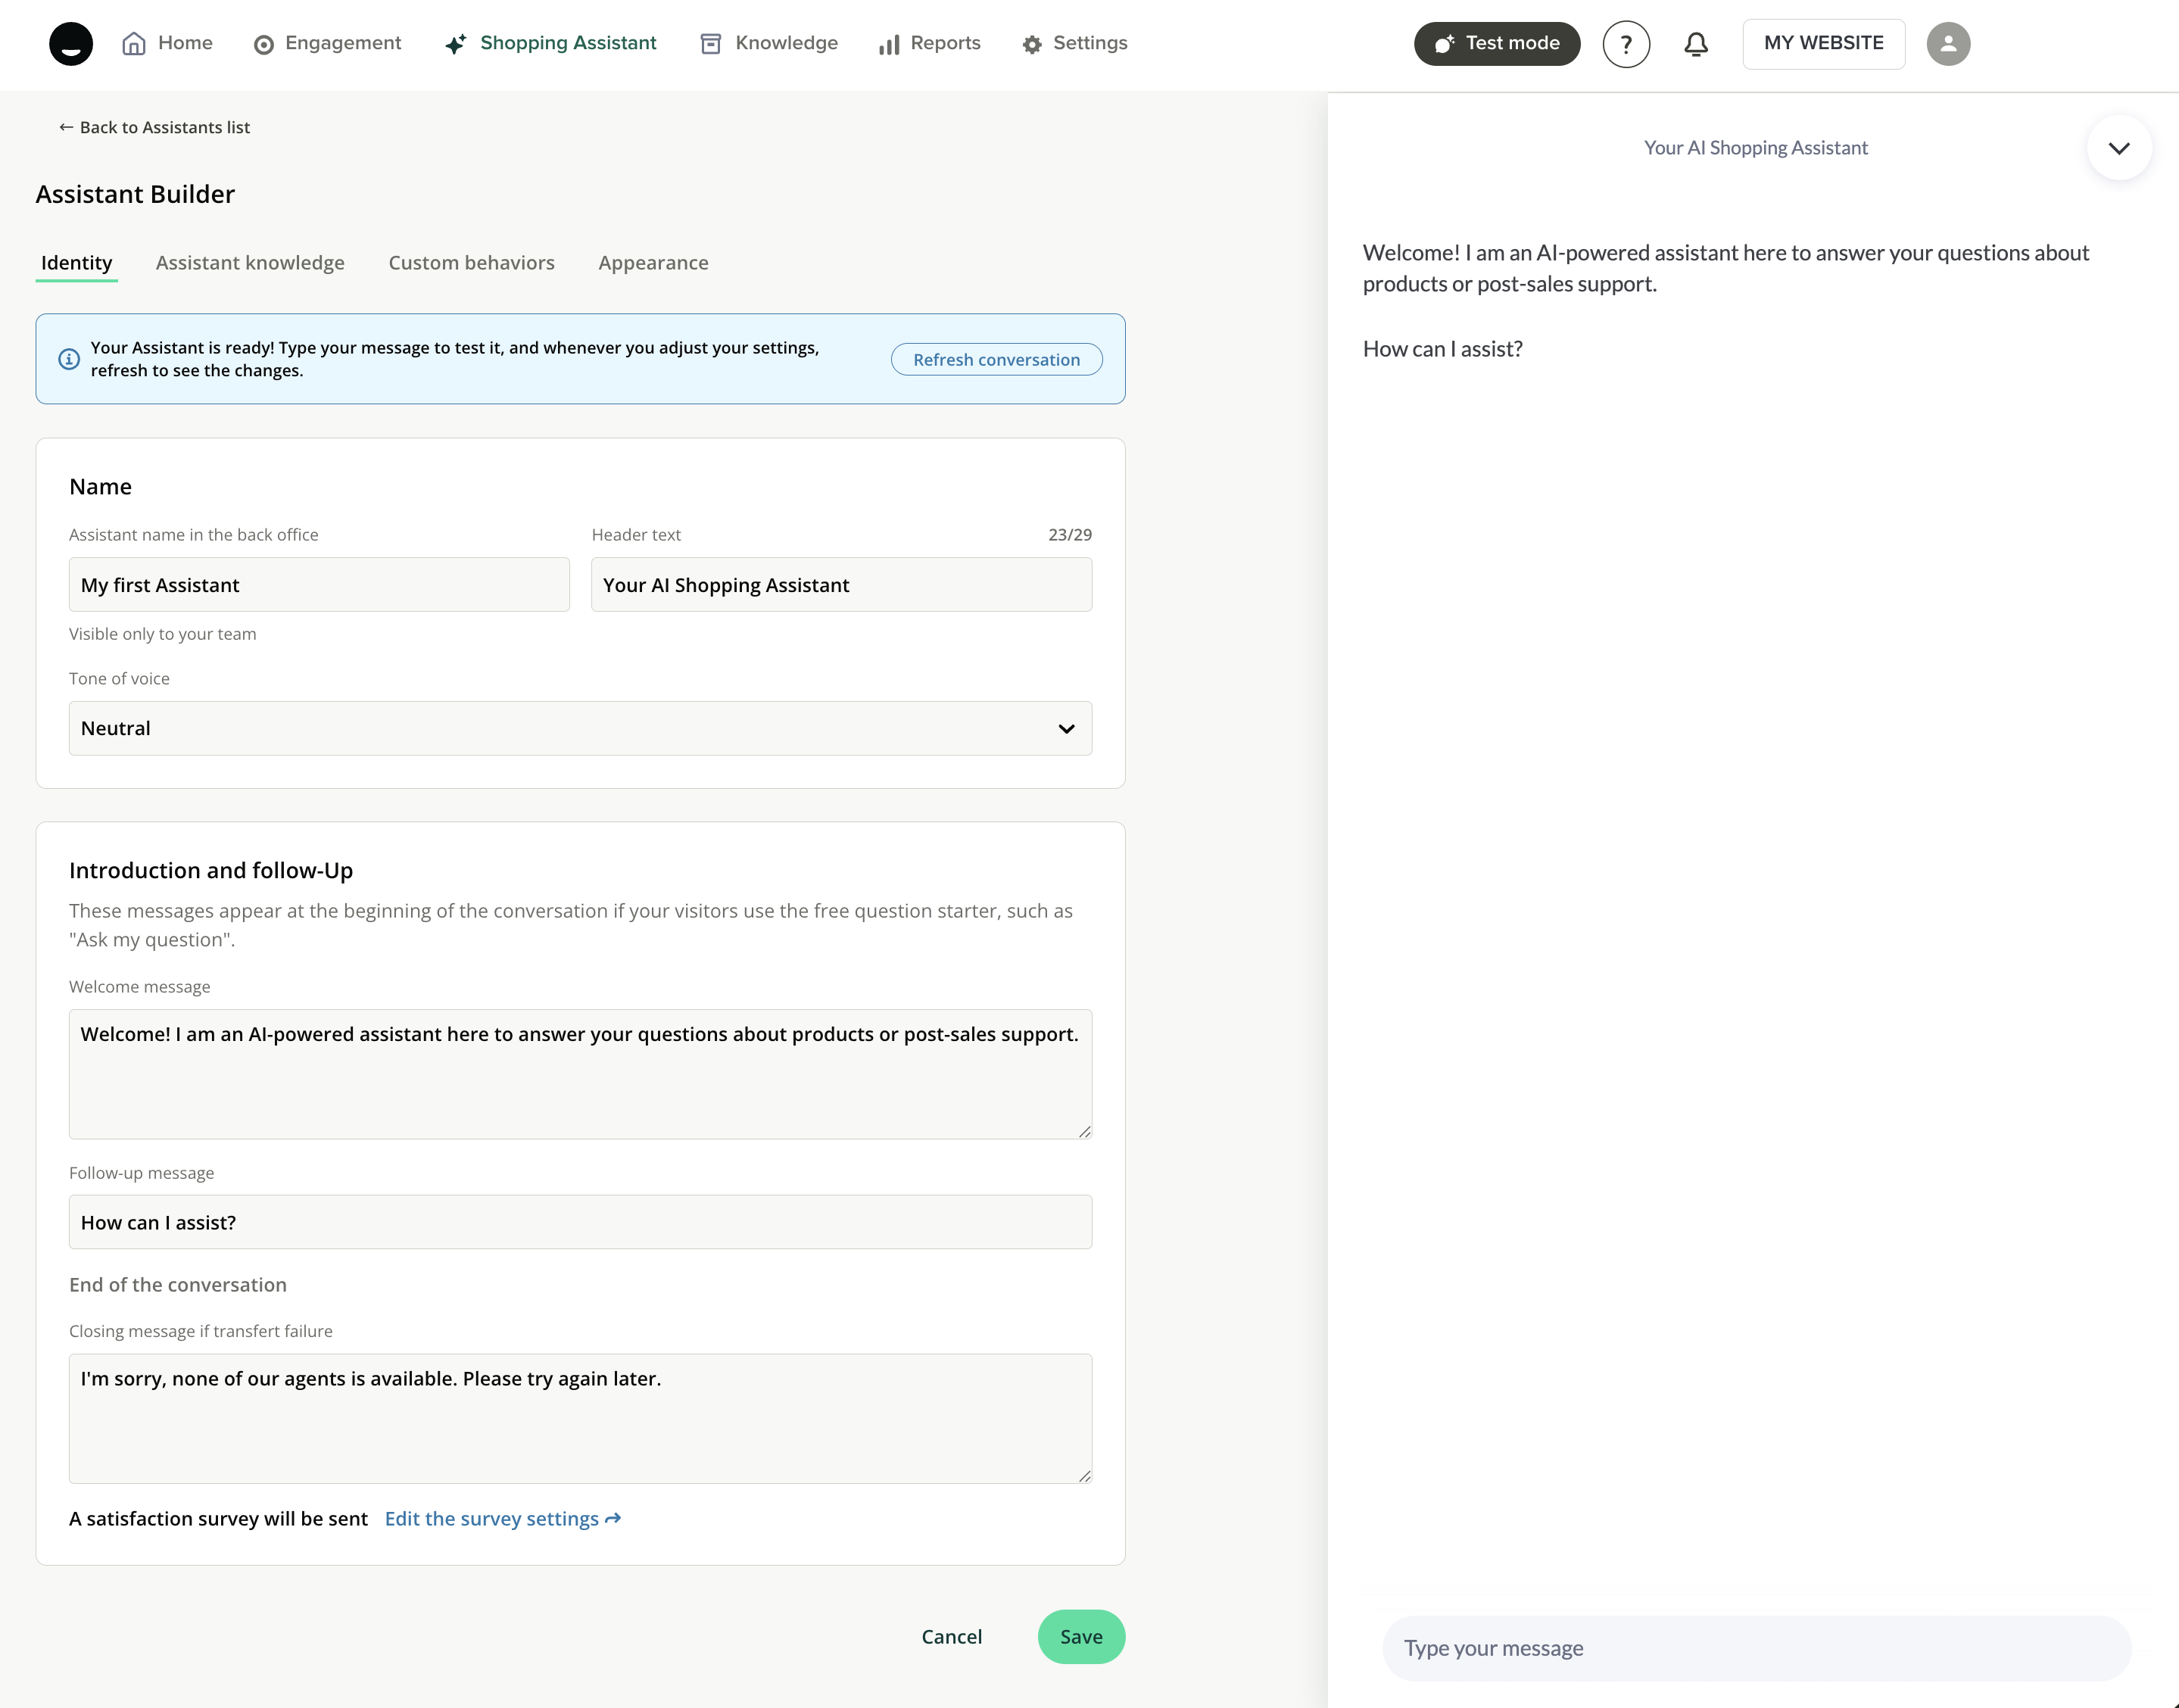Click the green Save button
Viewport: 2179px width, 1708px height.
pos(1081,1637)
